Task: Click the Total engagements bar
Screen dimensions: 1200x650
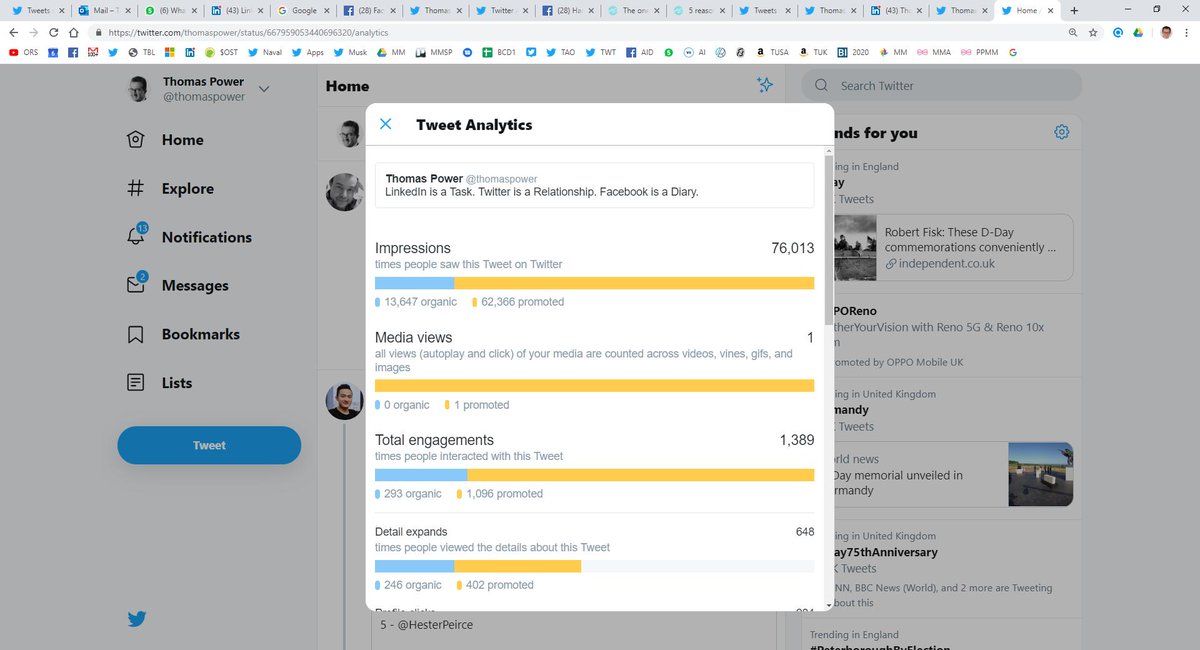Action: pos(594,475)
